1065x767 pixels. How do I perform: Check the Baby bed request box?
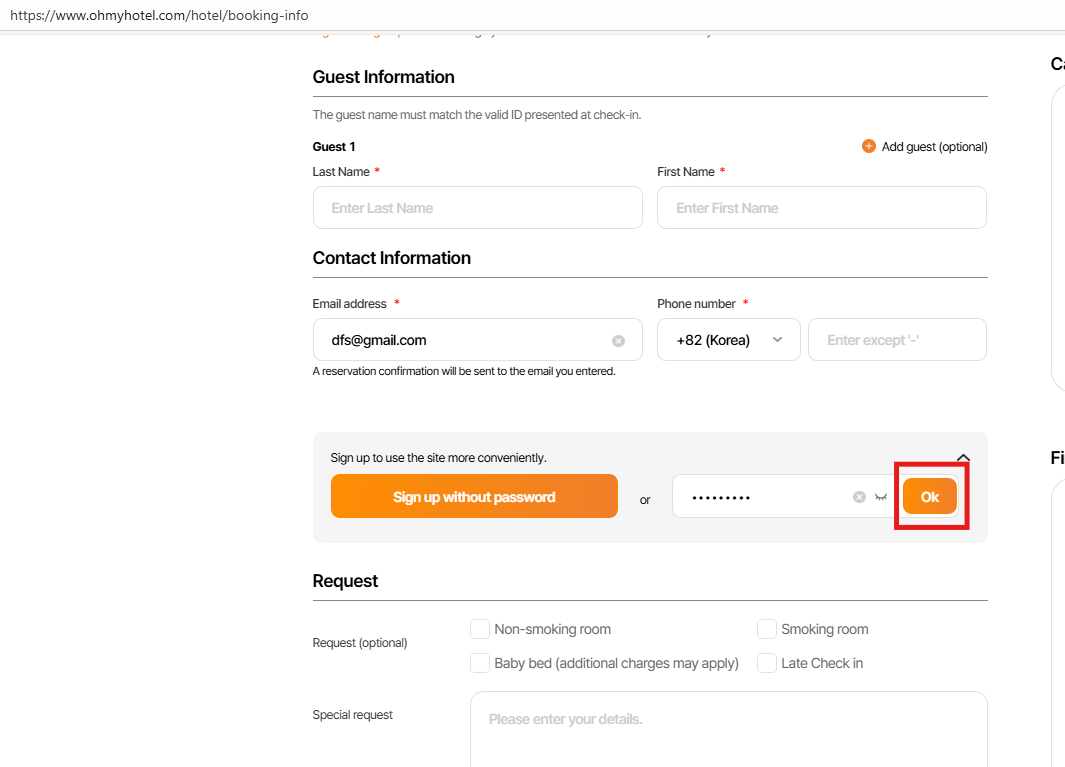pyautogui.click(x=480, y=663)
